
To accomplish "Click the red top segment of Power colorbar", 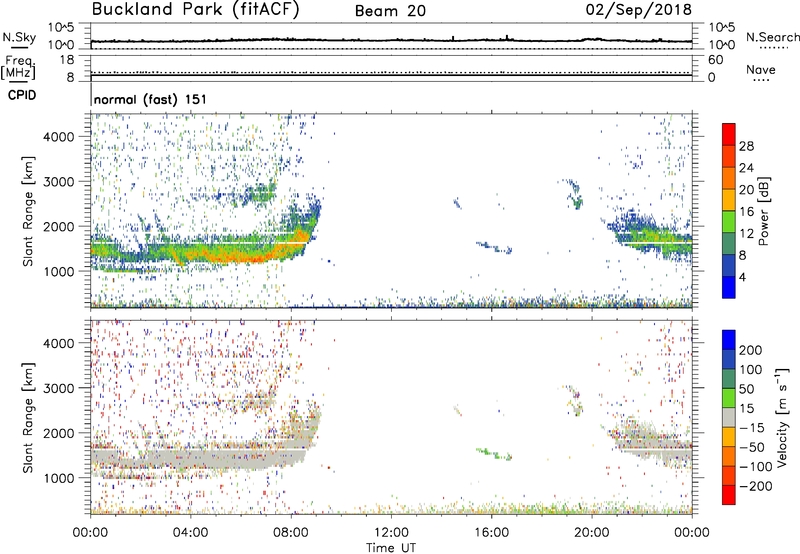I will tap(729, 134).
